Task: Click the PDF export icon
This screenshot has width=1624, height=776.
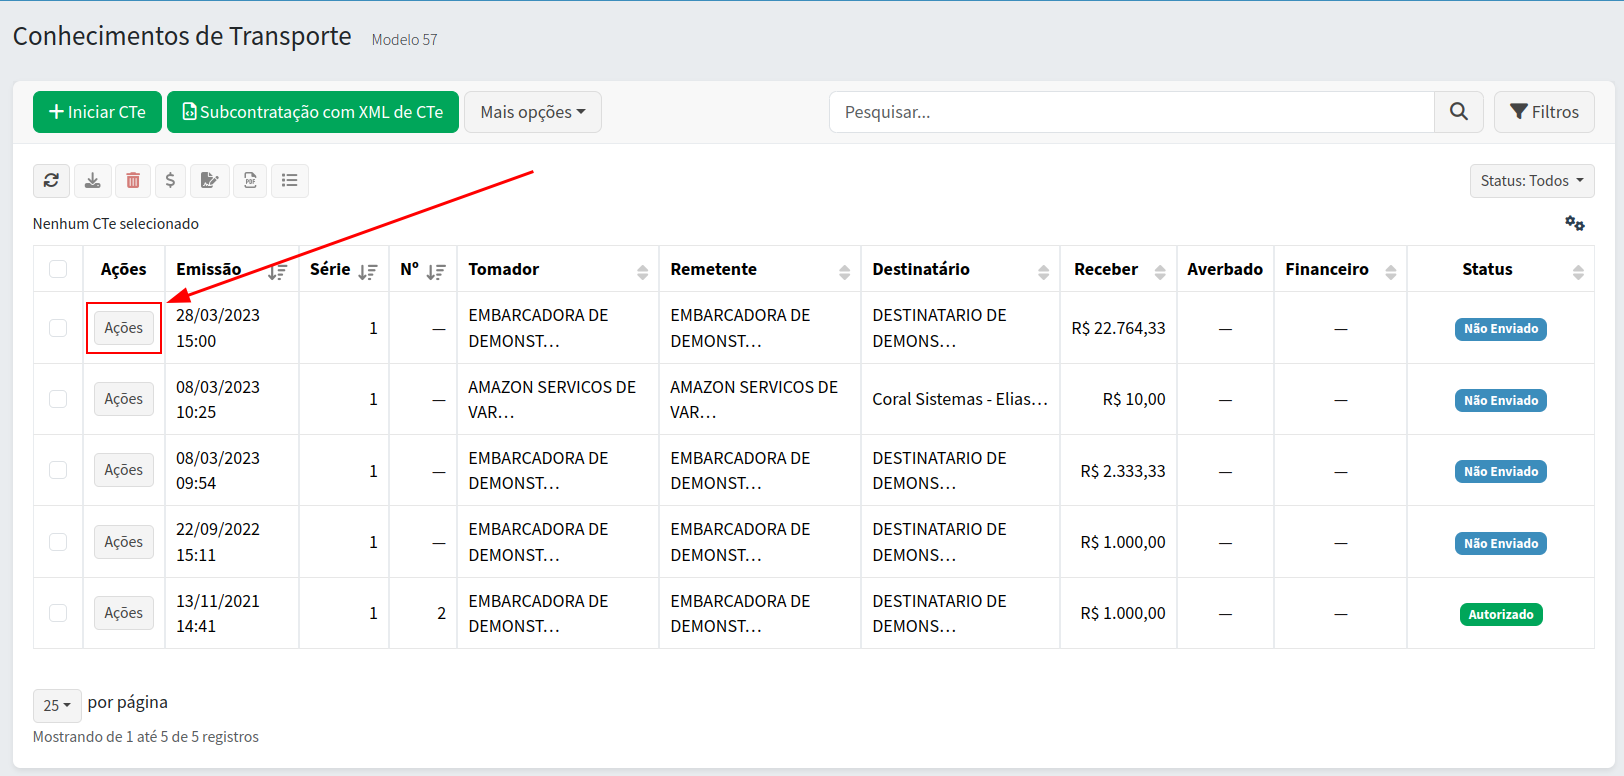Action: (250, 181)
